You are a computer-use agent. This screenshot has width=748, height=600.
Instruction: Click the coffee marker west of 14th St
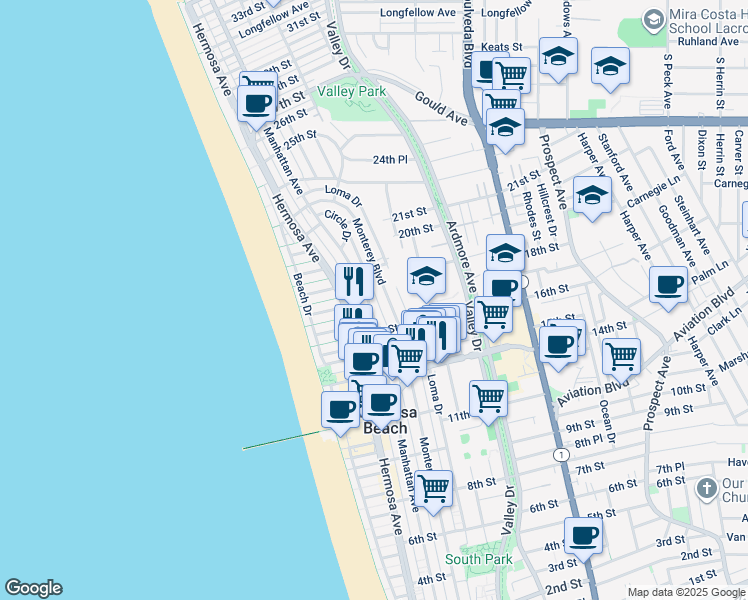tap(558, 345)
